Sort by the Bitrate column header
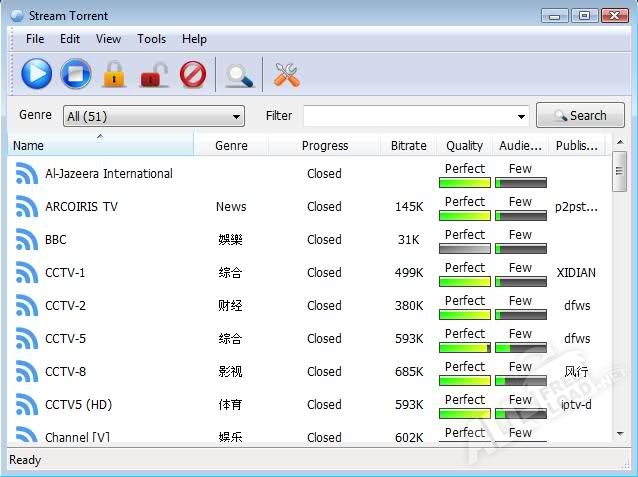The width and height of the screenshot is (638, 477). [408, 146]
